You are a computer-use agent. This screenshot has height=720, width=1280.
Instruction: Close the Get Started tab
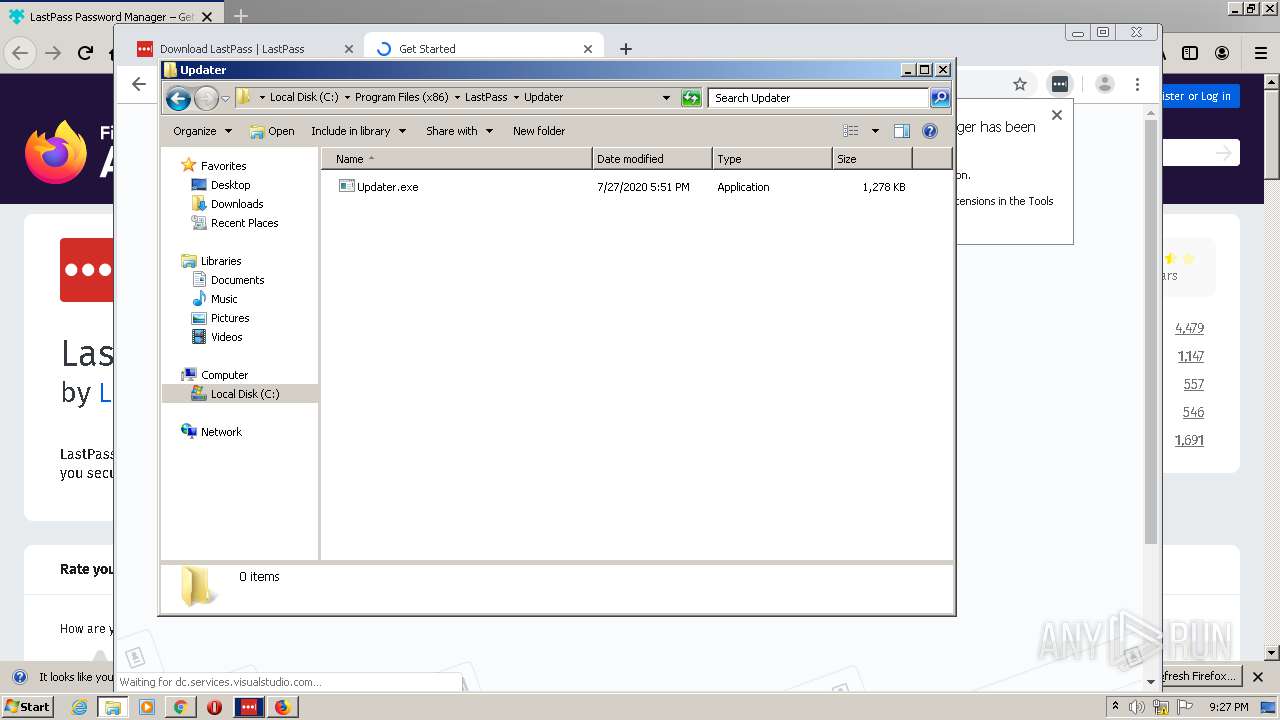point(588,49)
